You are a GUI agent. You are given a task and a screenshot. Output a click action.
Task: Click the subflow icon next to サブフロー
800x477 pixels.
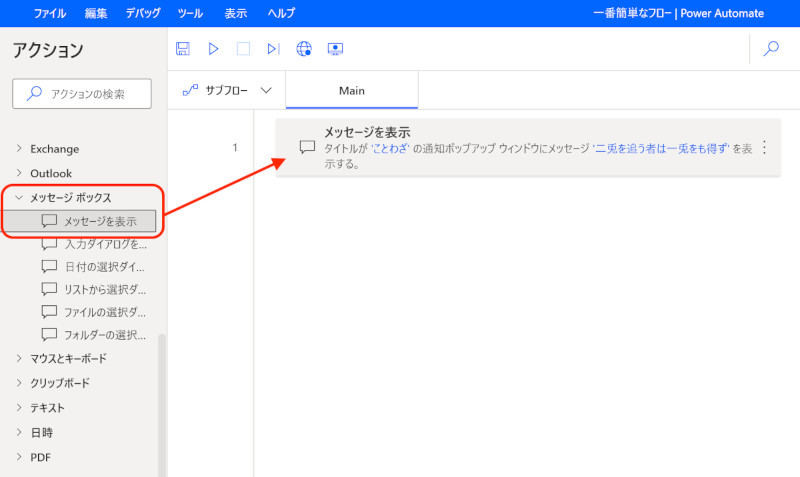click(x=190, y=90)
